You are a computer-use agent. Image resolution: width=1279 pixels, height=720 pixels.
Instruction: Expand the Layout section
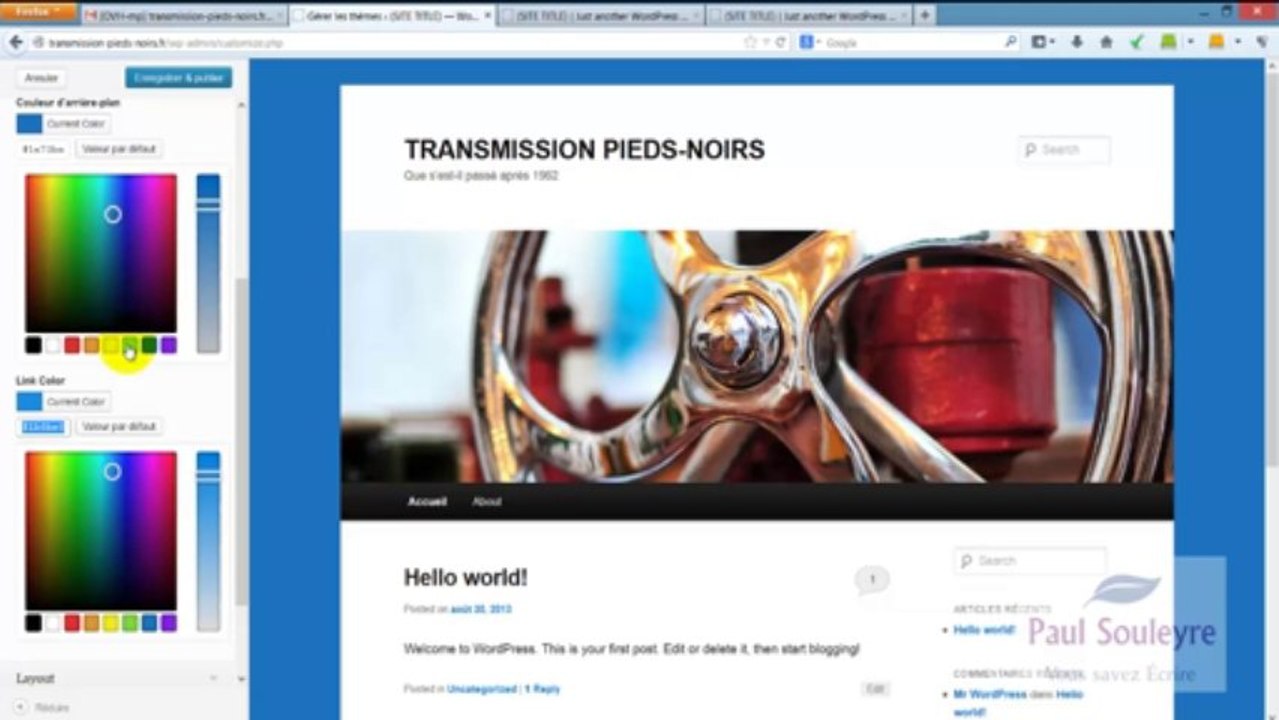[122, 678]
